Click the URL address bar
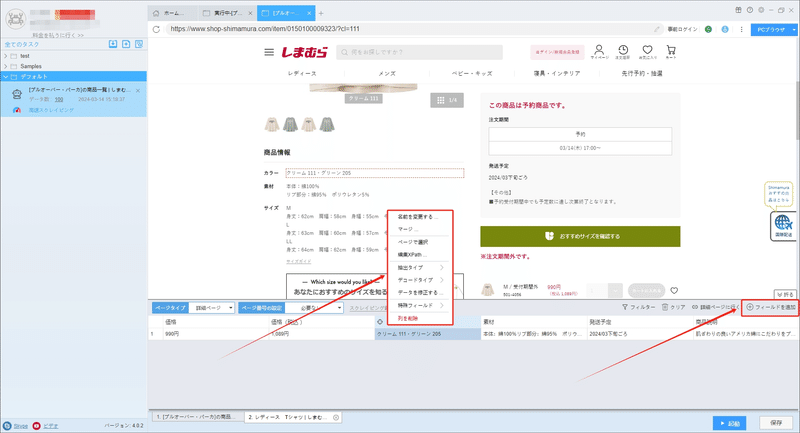This screenshot has height=433, width=800. [x=408, y=29]
